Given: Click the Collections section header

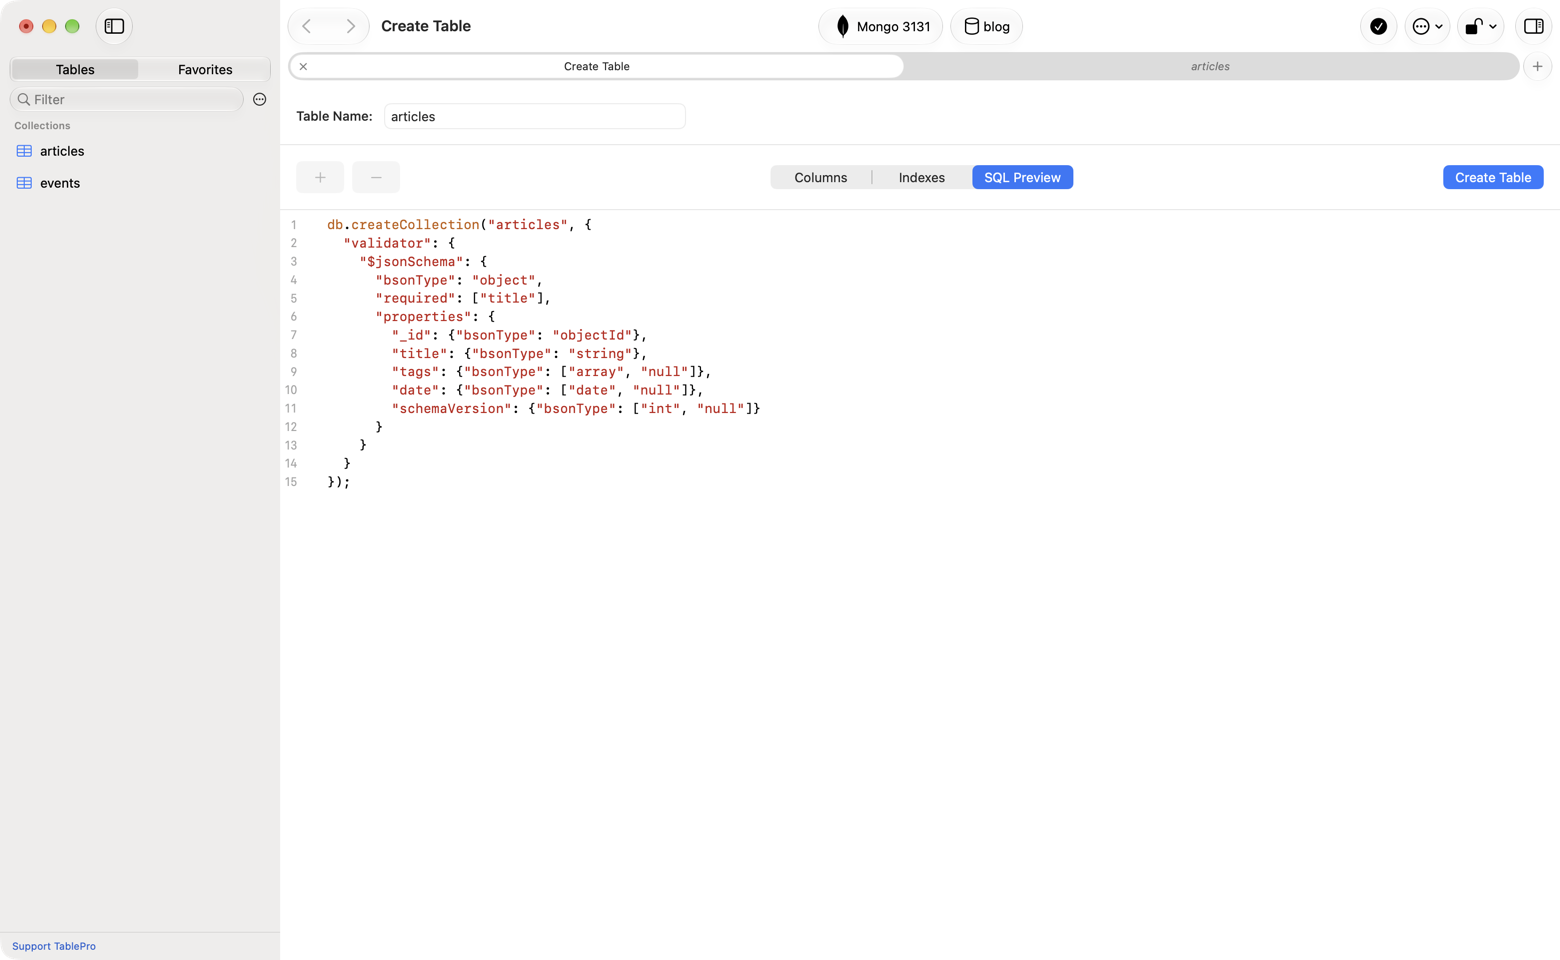Looking at the screenshot, I should pos(42,126).
